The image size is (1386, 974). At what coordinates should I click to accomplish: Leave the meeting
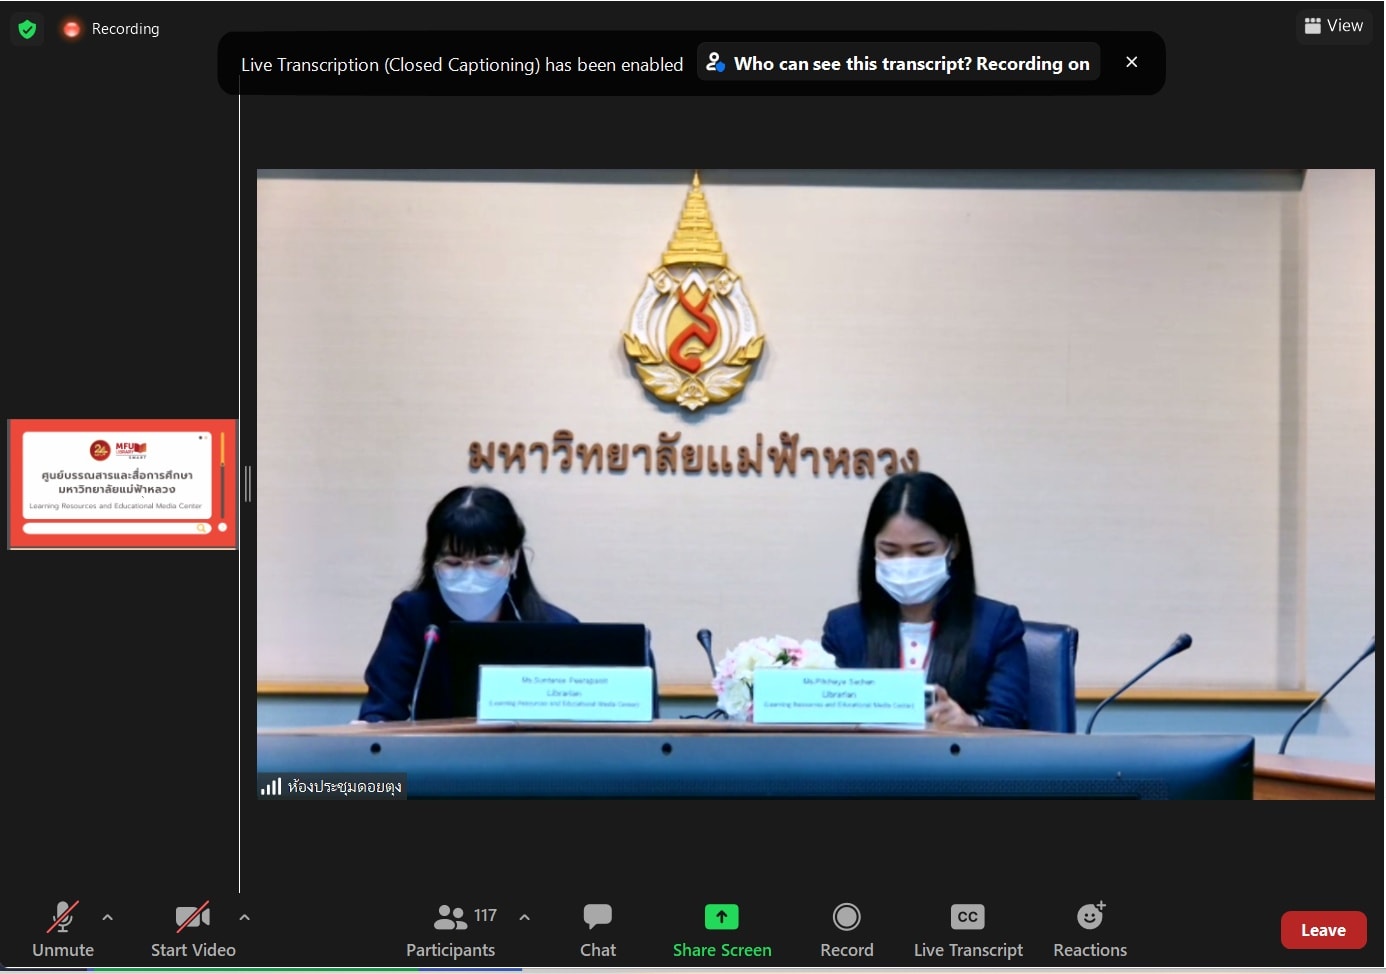pyautogui.click(x=1323, y=930)
